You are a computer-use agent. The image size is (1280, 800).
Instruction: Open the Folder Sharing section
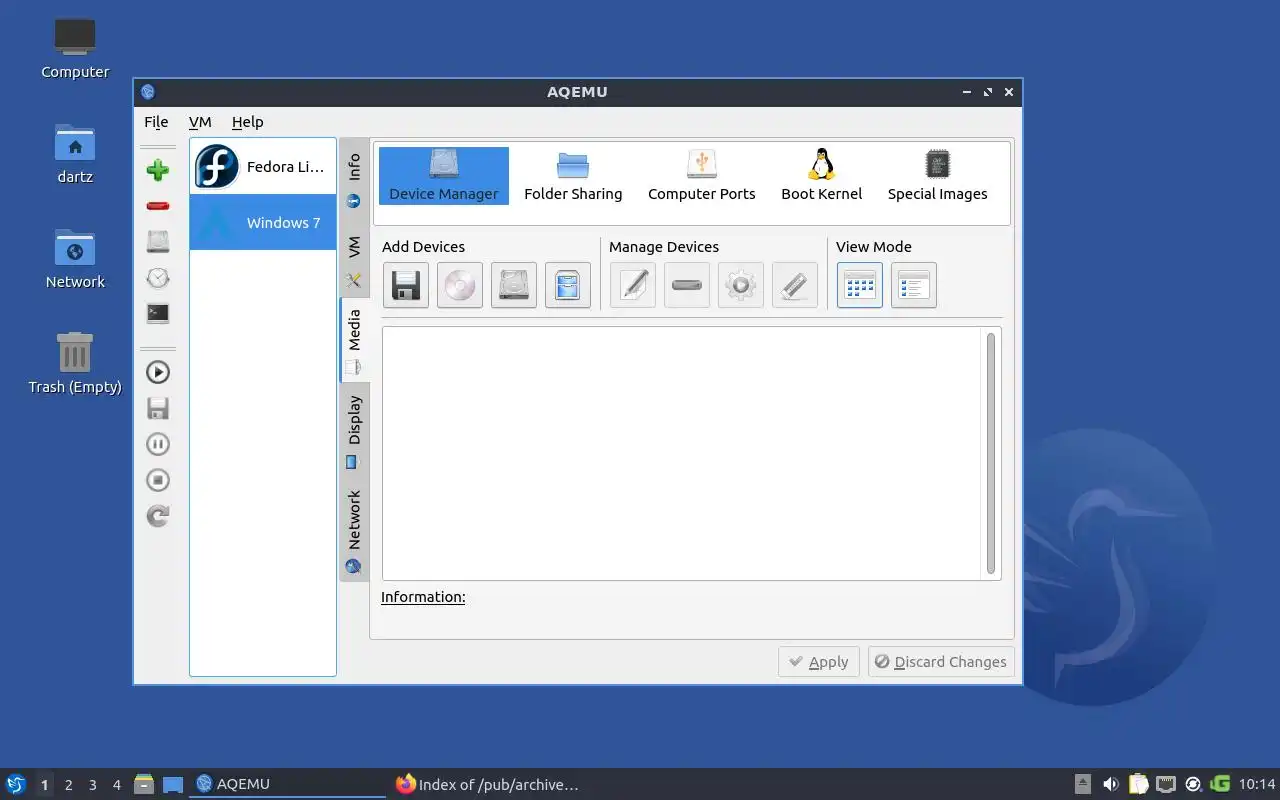pos(573,175)
